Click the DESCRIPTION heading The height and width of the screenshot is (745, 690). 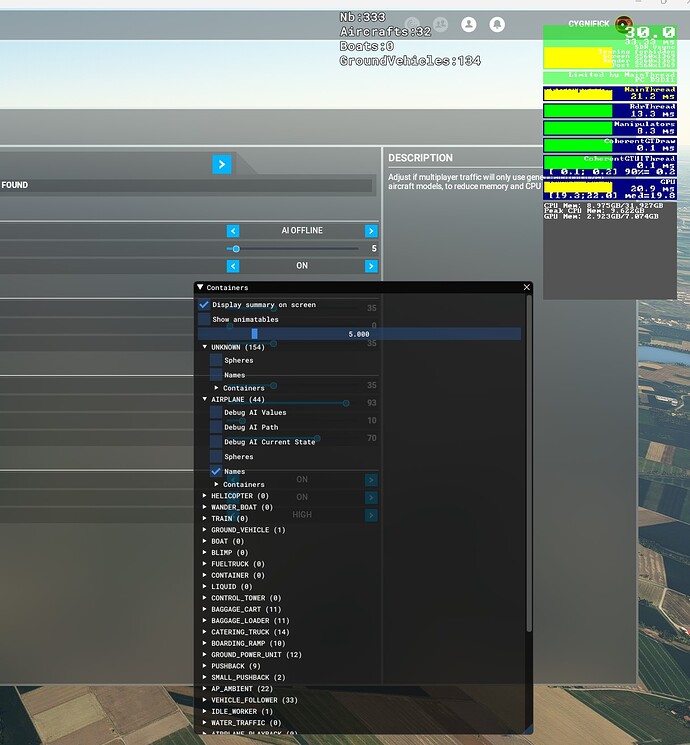point(421,158)
